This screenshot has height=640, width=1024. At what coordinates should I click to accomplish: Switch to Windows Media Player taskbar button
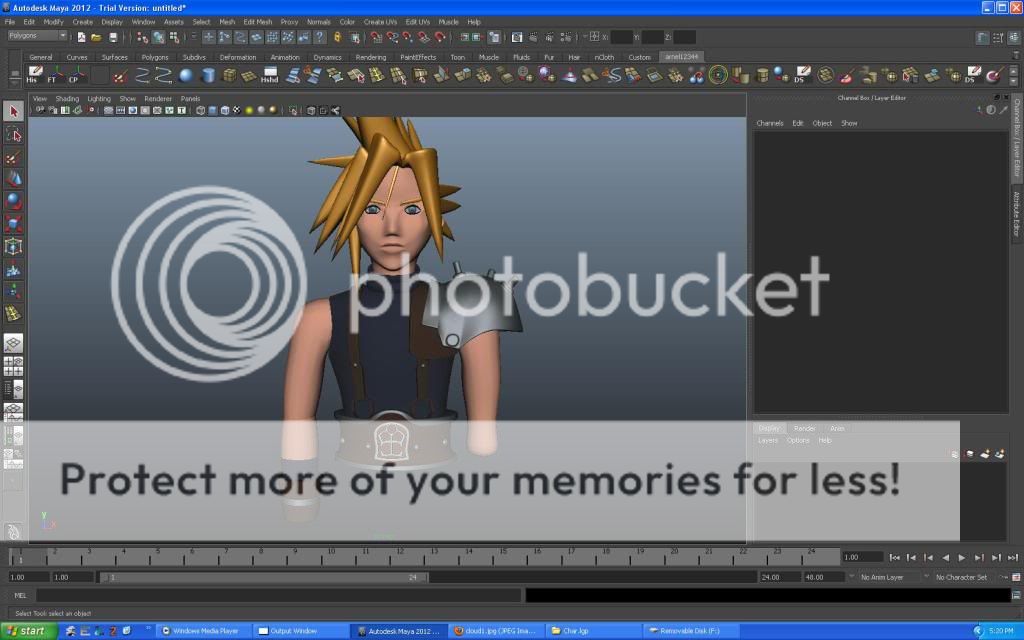[204, 631]
